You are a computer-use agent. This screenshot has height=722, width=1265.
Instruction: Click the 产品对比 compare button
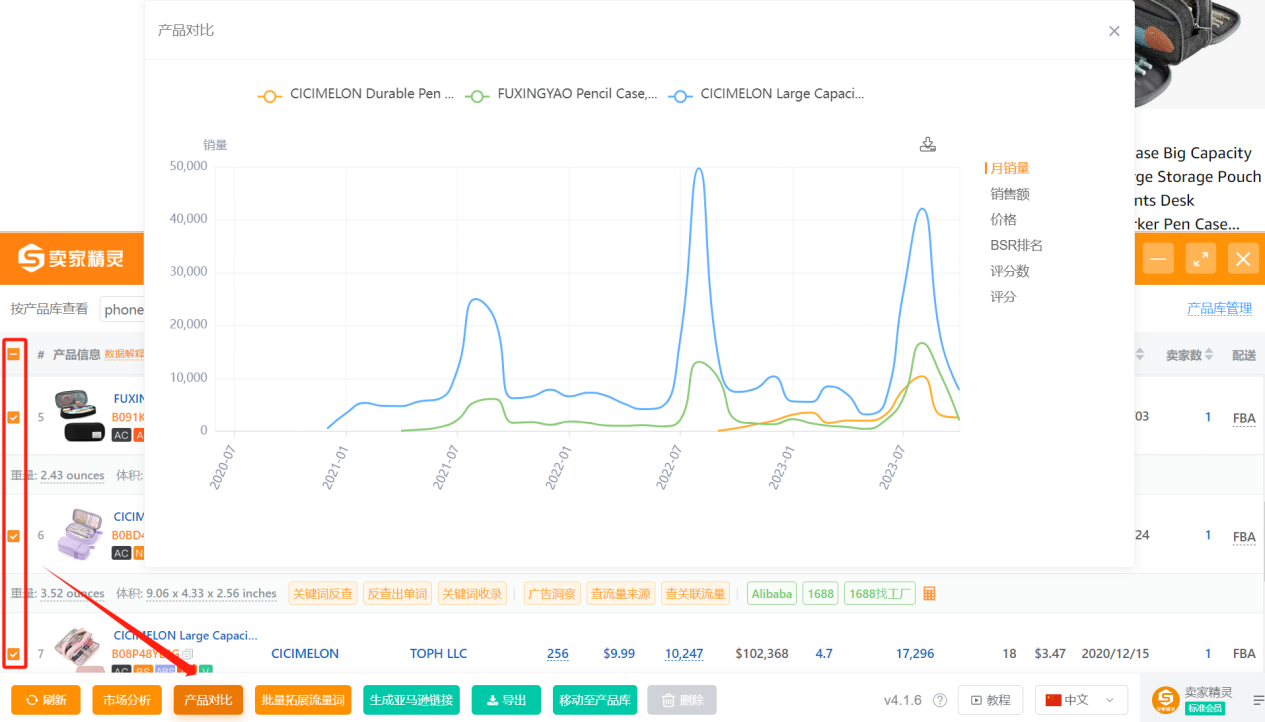click(208, 700)
